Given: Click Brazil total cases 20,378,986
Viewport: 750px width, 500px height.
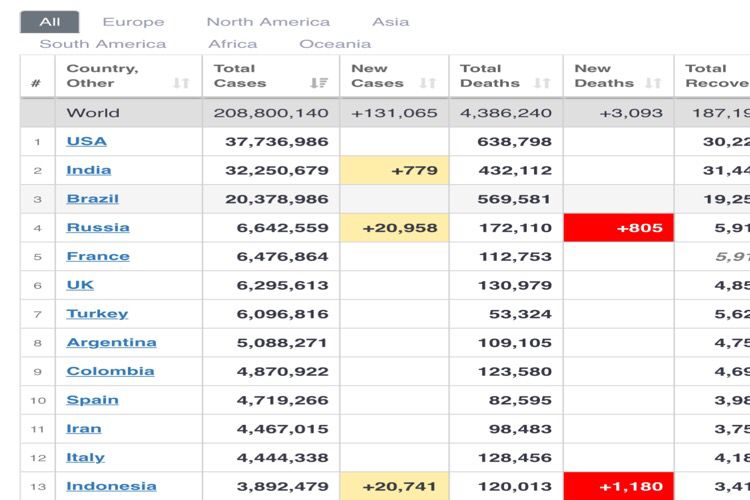Looking at the screenshot, I should tap(277, 199).
